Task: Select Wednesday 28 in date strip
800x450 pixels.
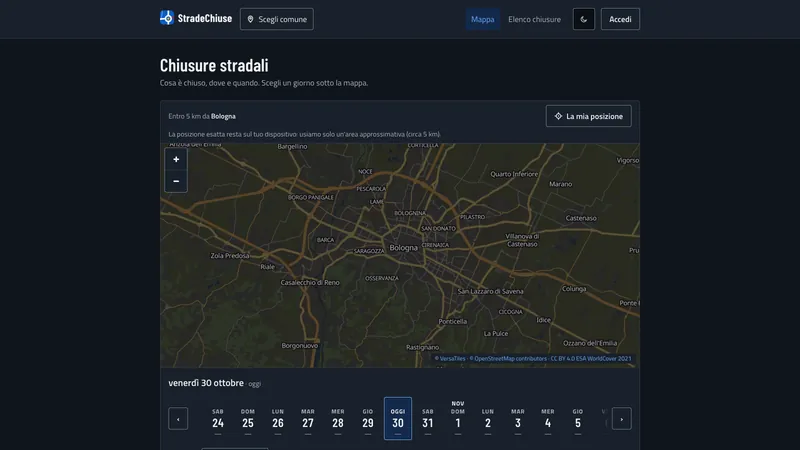Action: 338,419
